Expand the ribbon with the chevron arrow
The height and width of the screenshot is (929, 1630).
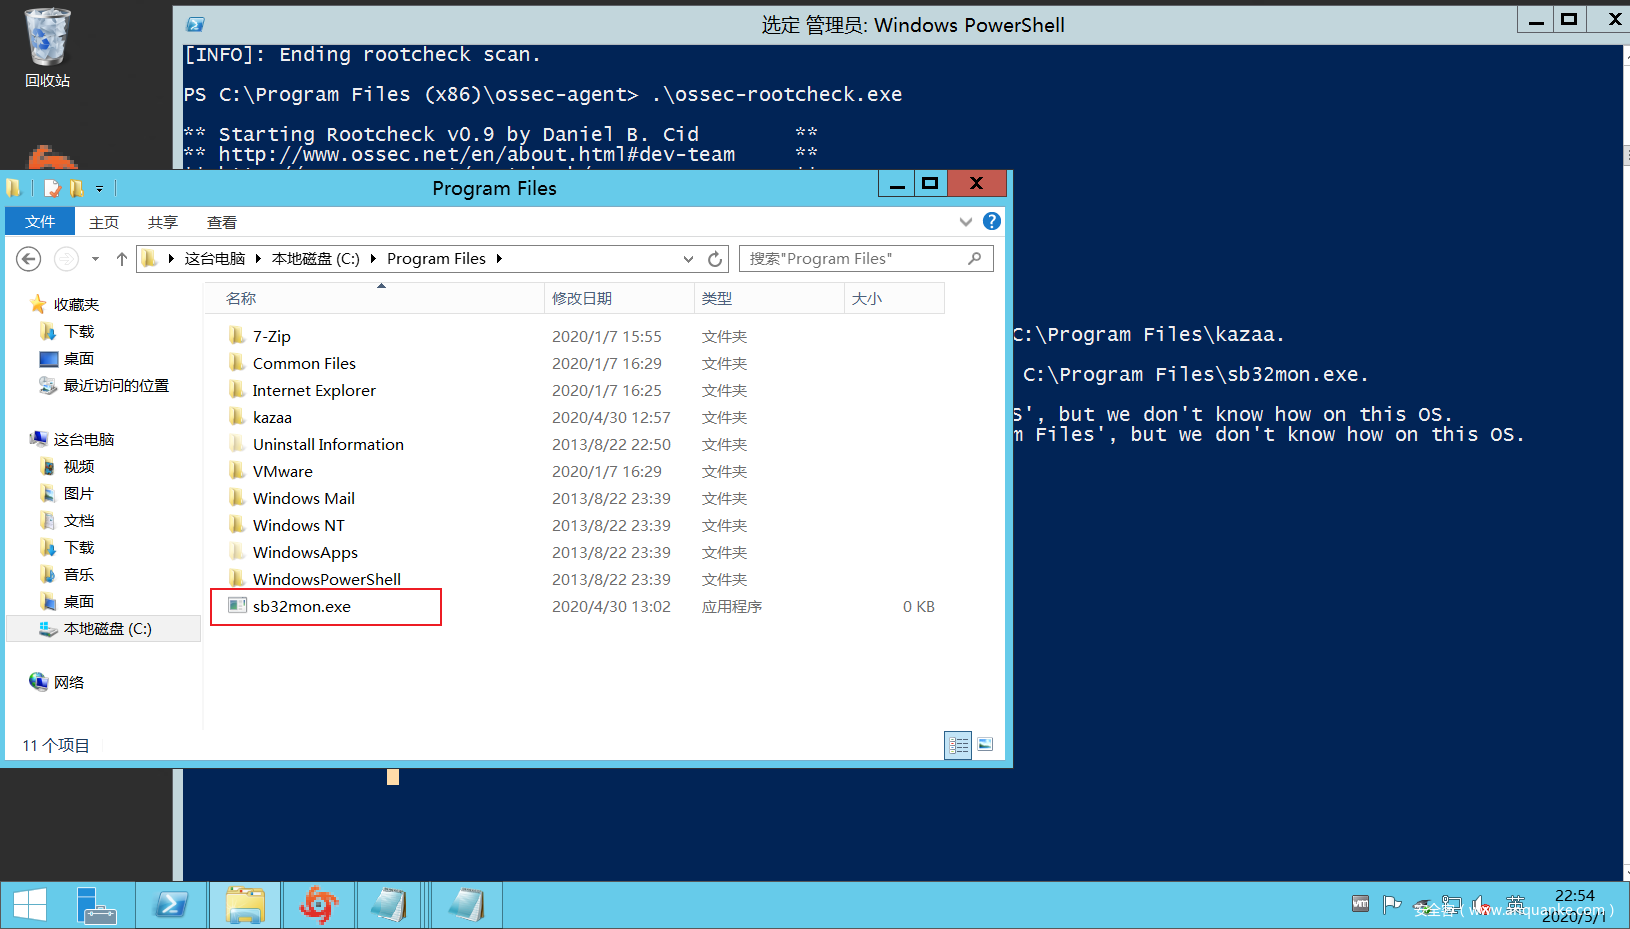tap(965, 222)
